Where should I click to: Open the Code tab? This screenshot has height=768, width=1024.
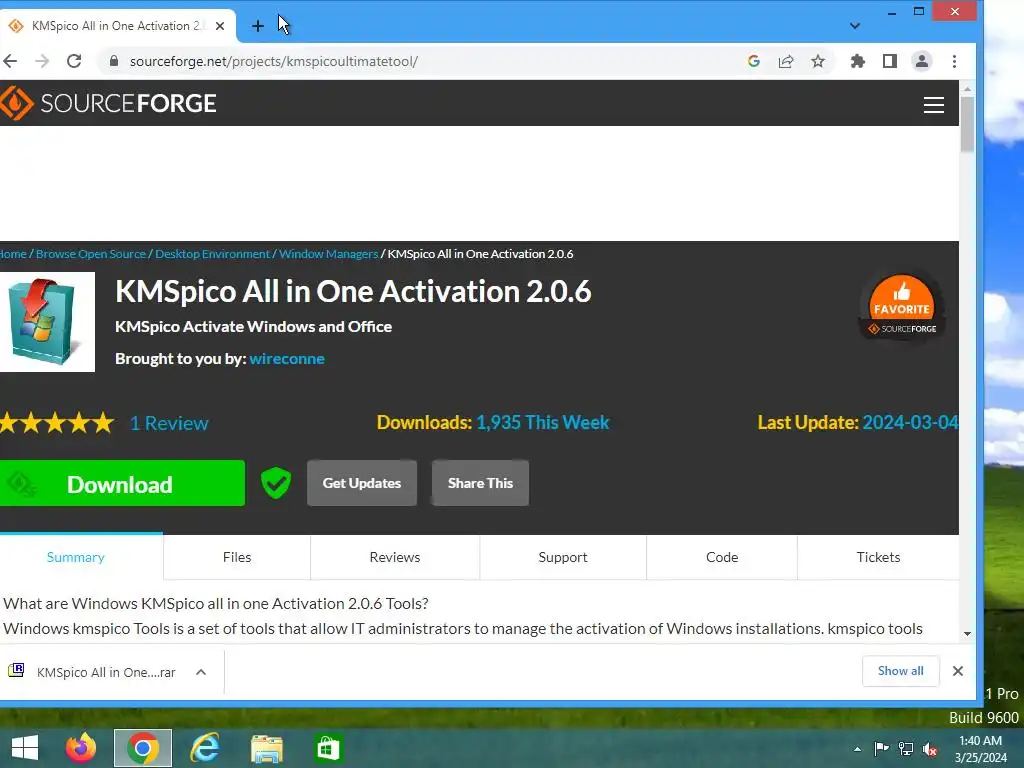pos(722,557)
